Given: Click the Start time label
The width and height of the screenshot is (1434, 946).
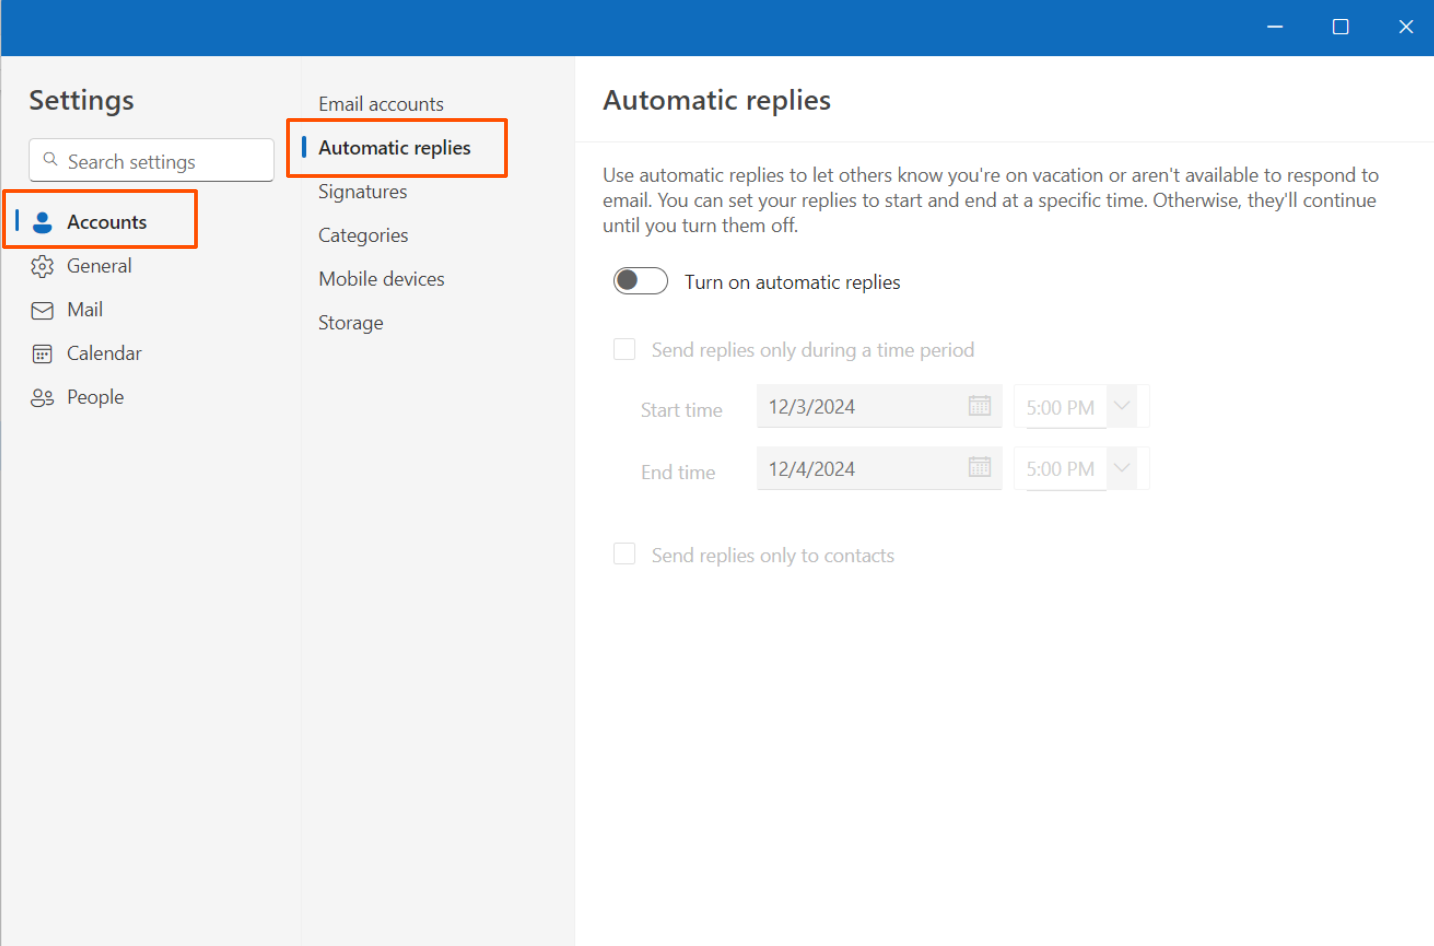Looking at the screenshot, I should pos(681,410).
